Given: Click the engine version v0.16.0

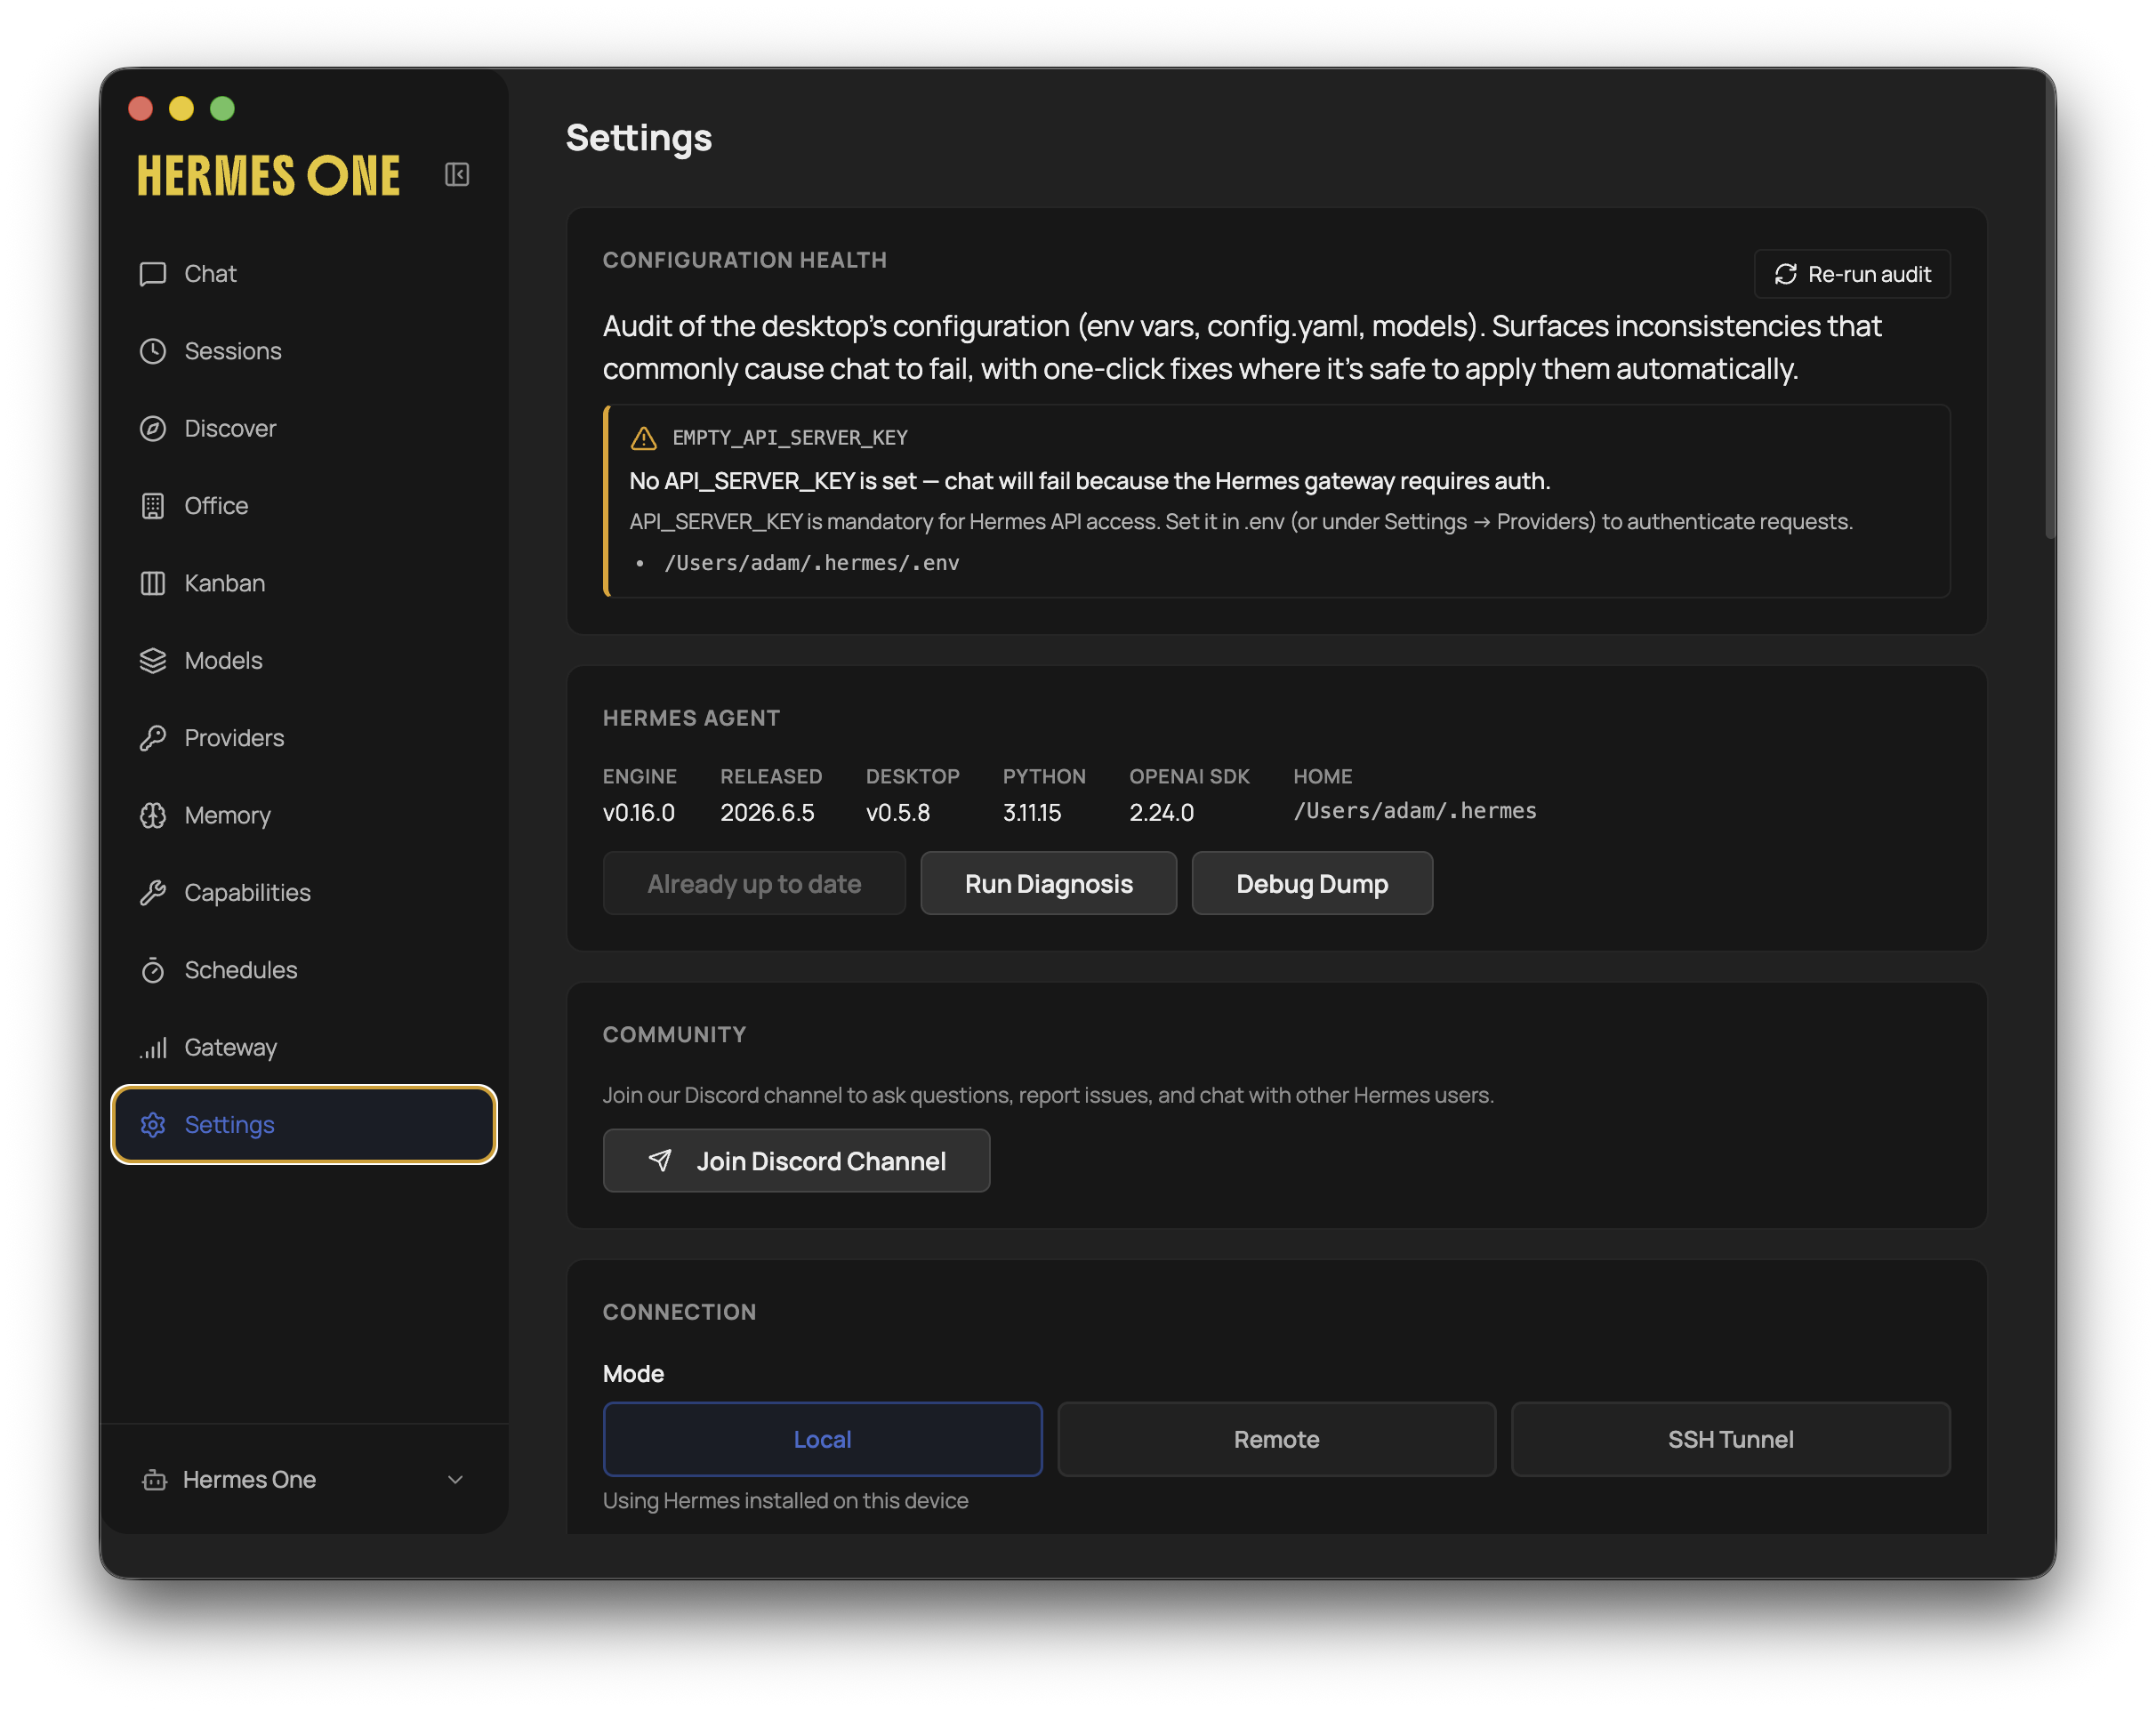Looking at the screenshot, I should click(x=638, y=813).
